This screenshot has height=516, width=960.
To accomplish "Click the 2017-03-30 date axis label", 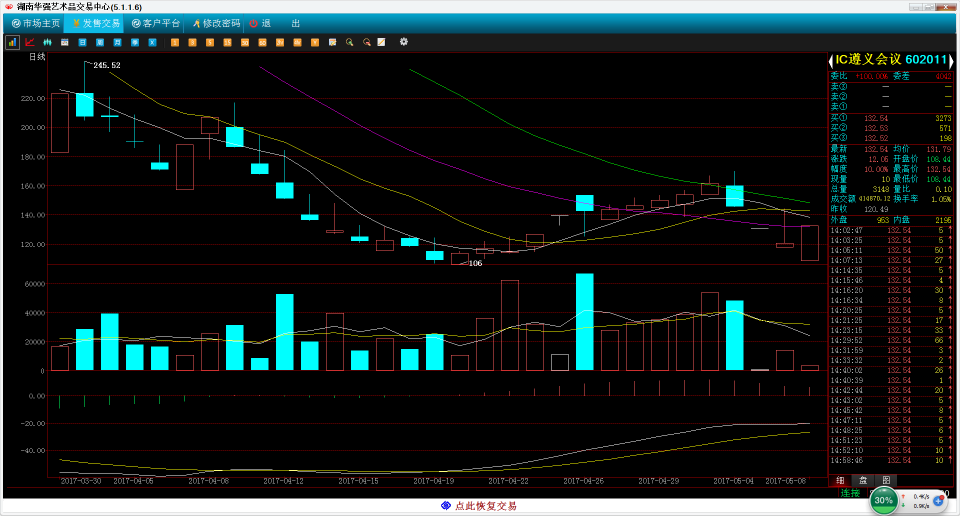I will [81, 481].
